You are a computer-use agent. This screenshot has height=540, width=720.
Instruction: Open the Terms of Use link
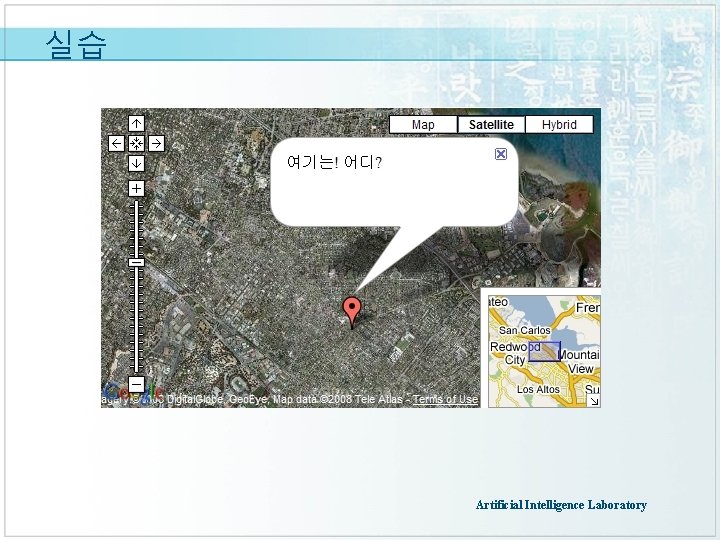tap(445, 399)
